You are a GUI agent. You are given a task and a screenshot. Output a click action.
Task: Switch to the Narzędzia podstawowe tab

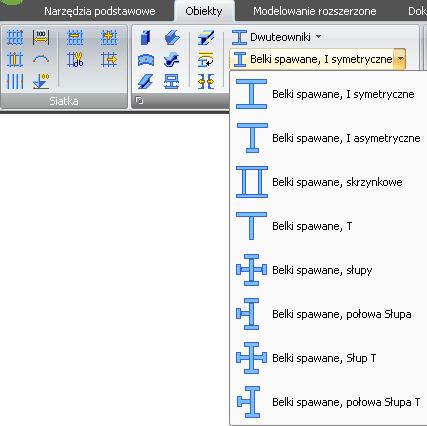(100, 11)
